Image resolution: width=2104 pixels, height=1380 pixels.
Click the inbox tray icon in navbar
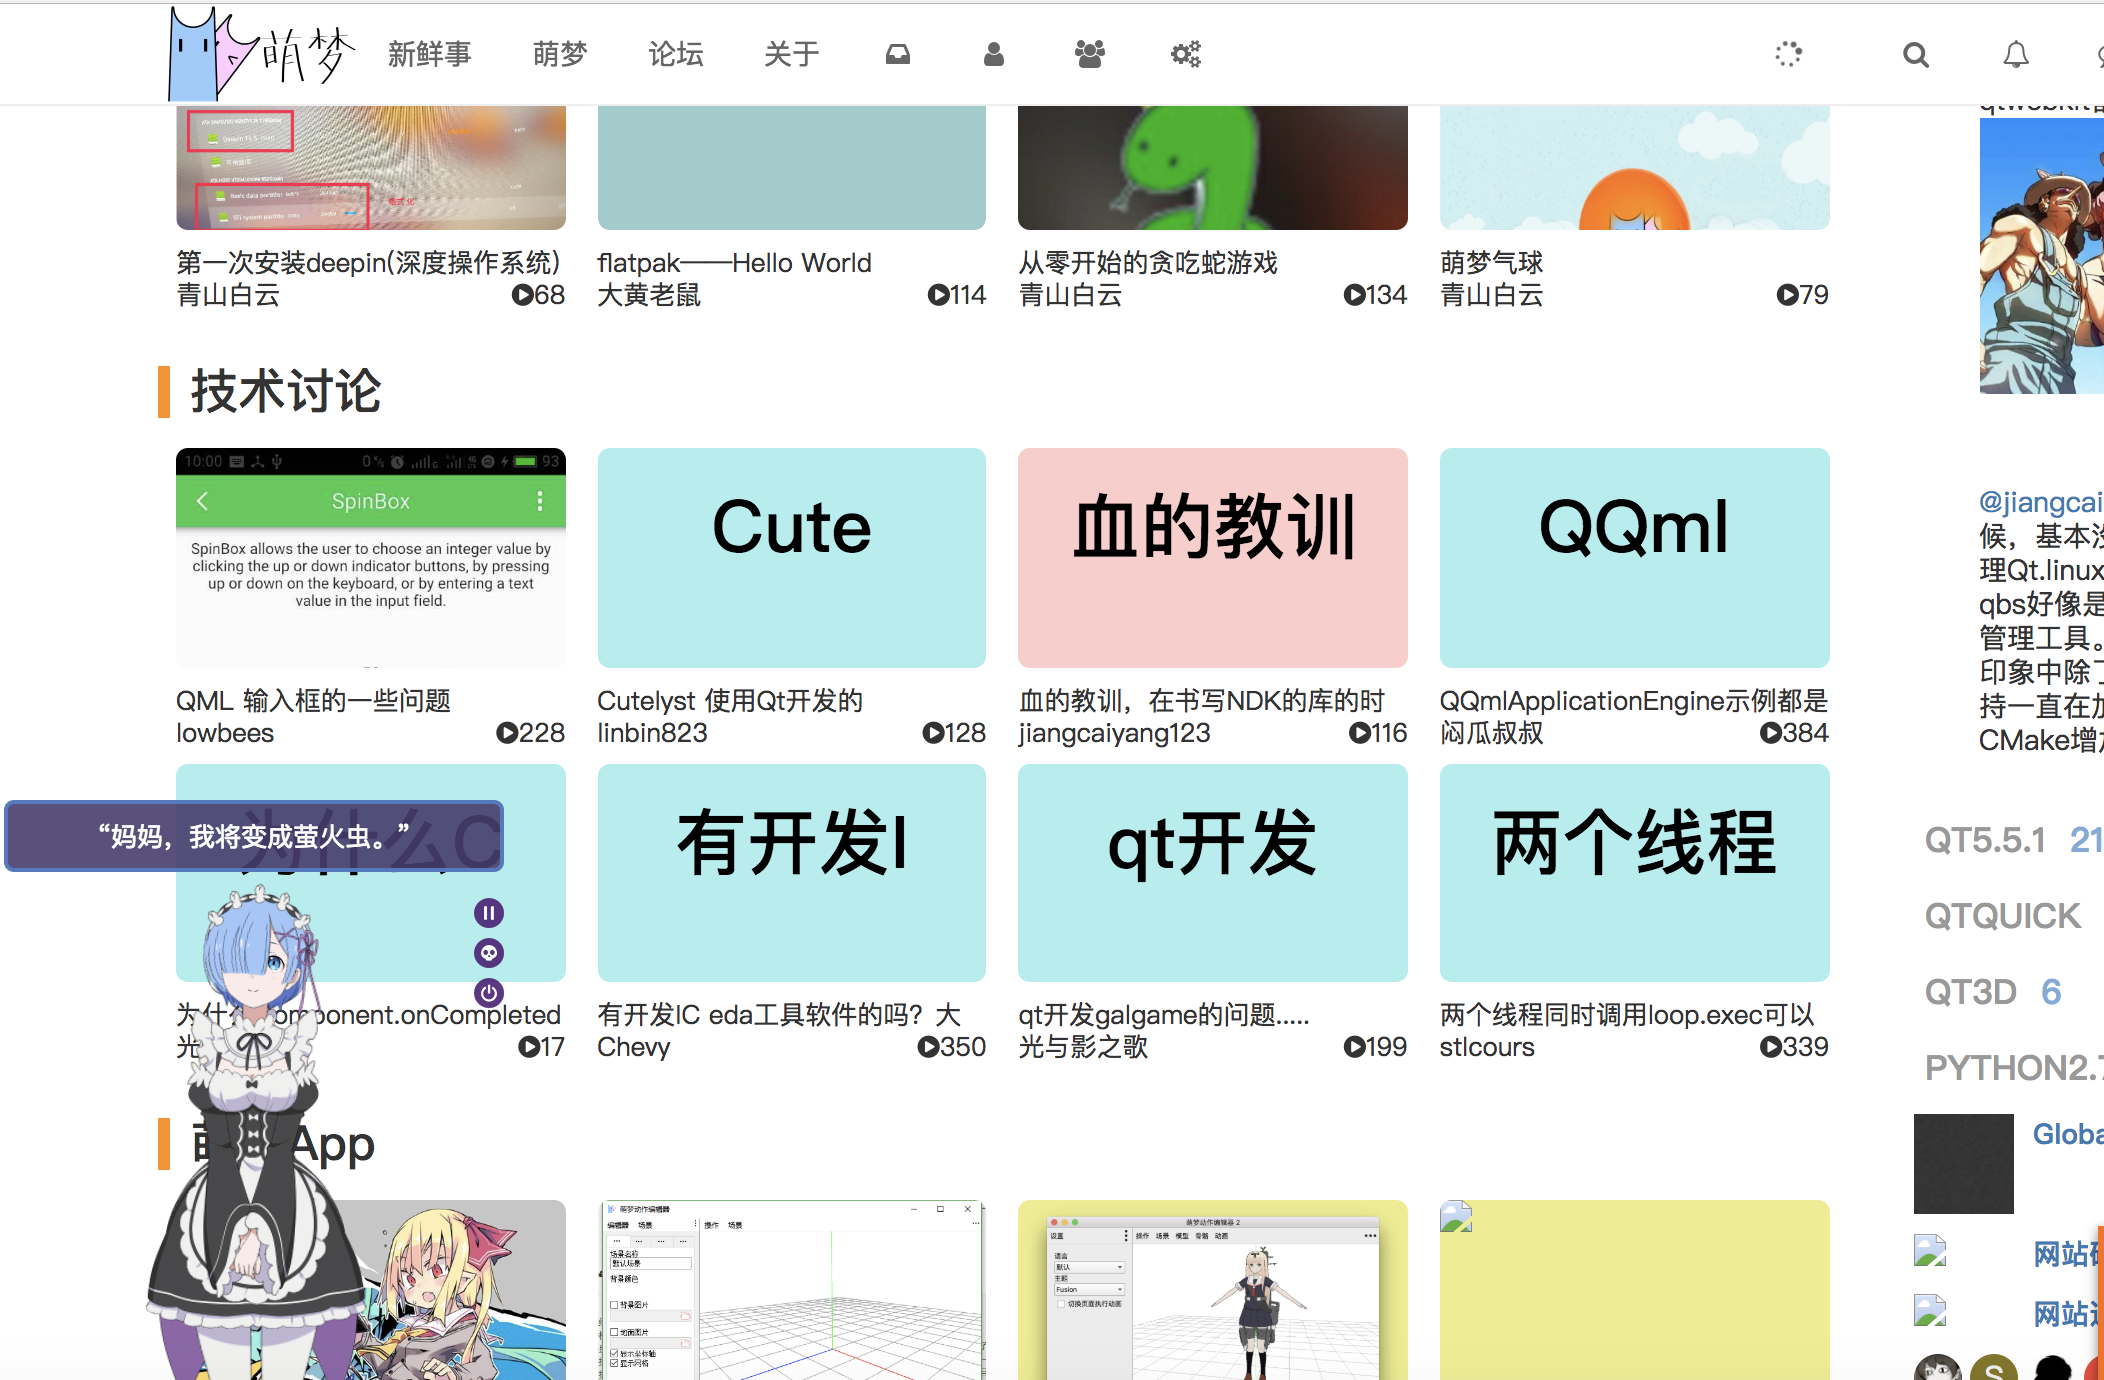click(x=897, y=54)
